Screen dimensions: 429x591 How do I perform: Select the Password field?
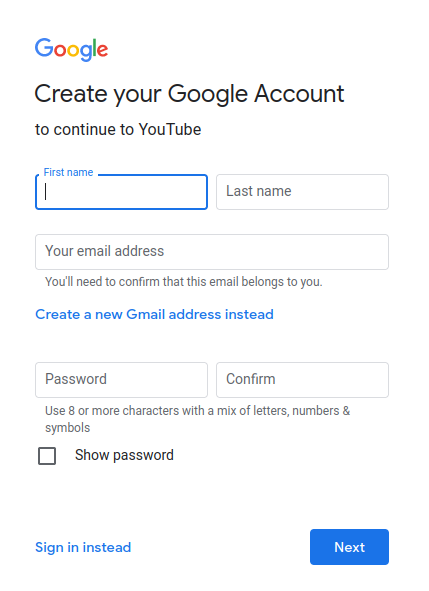tap(121, 380)
